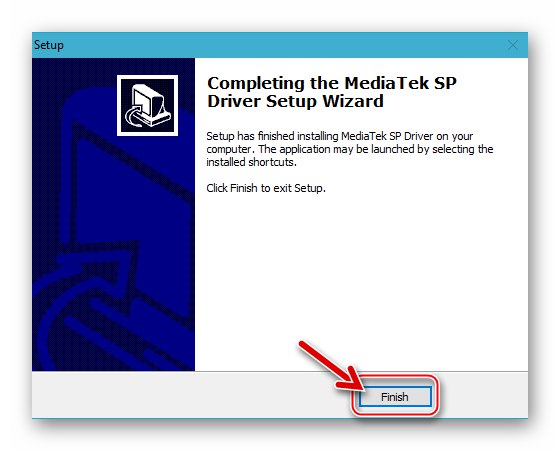This screenshot has width=560, height=451.
Task: Click the text line "installed shortcuts."
Action: pos(251,162)
